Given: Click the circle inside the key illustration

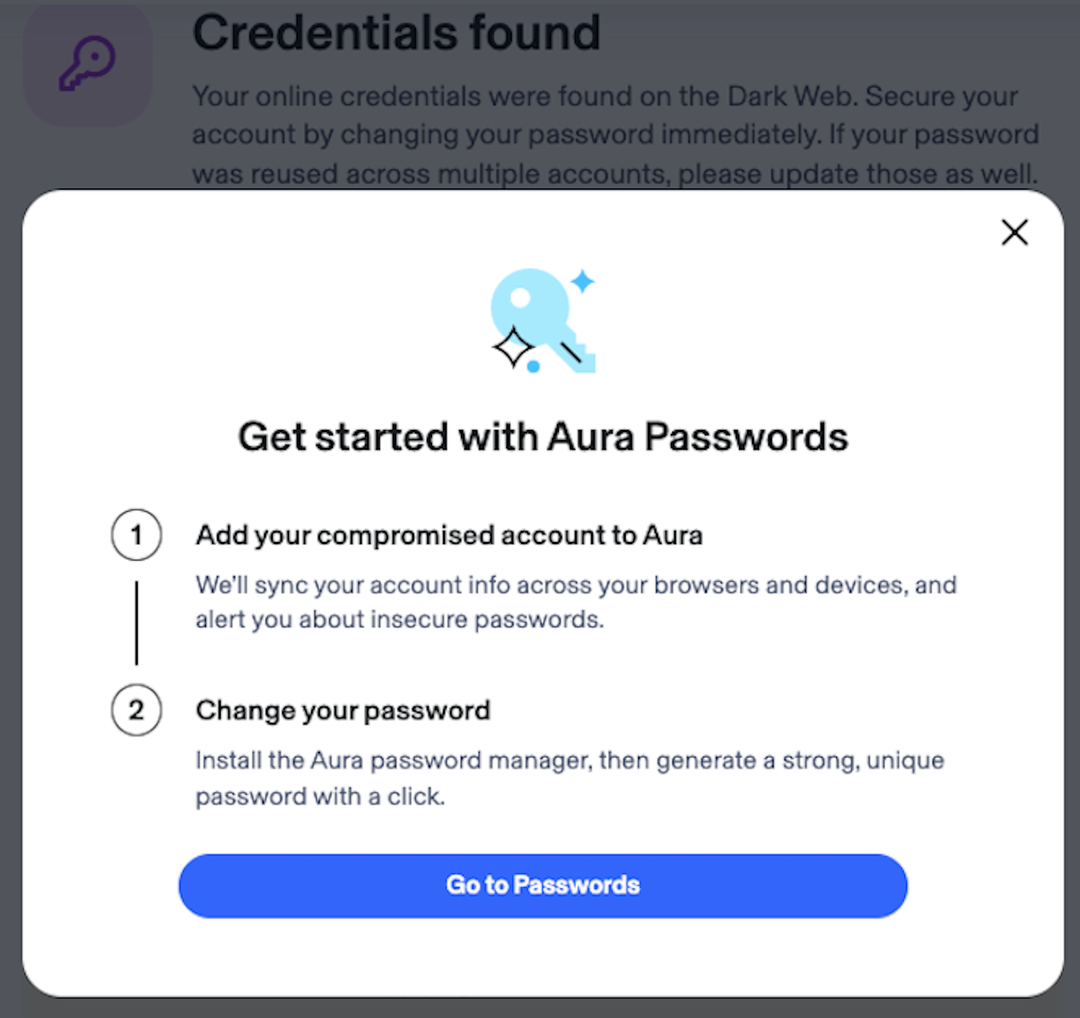Looking at the screenshot, I should click(519, 299).
